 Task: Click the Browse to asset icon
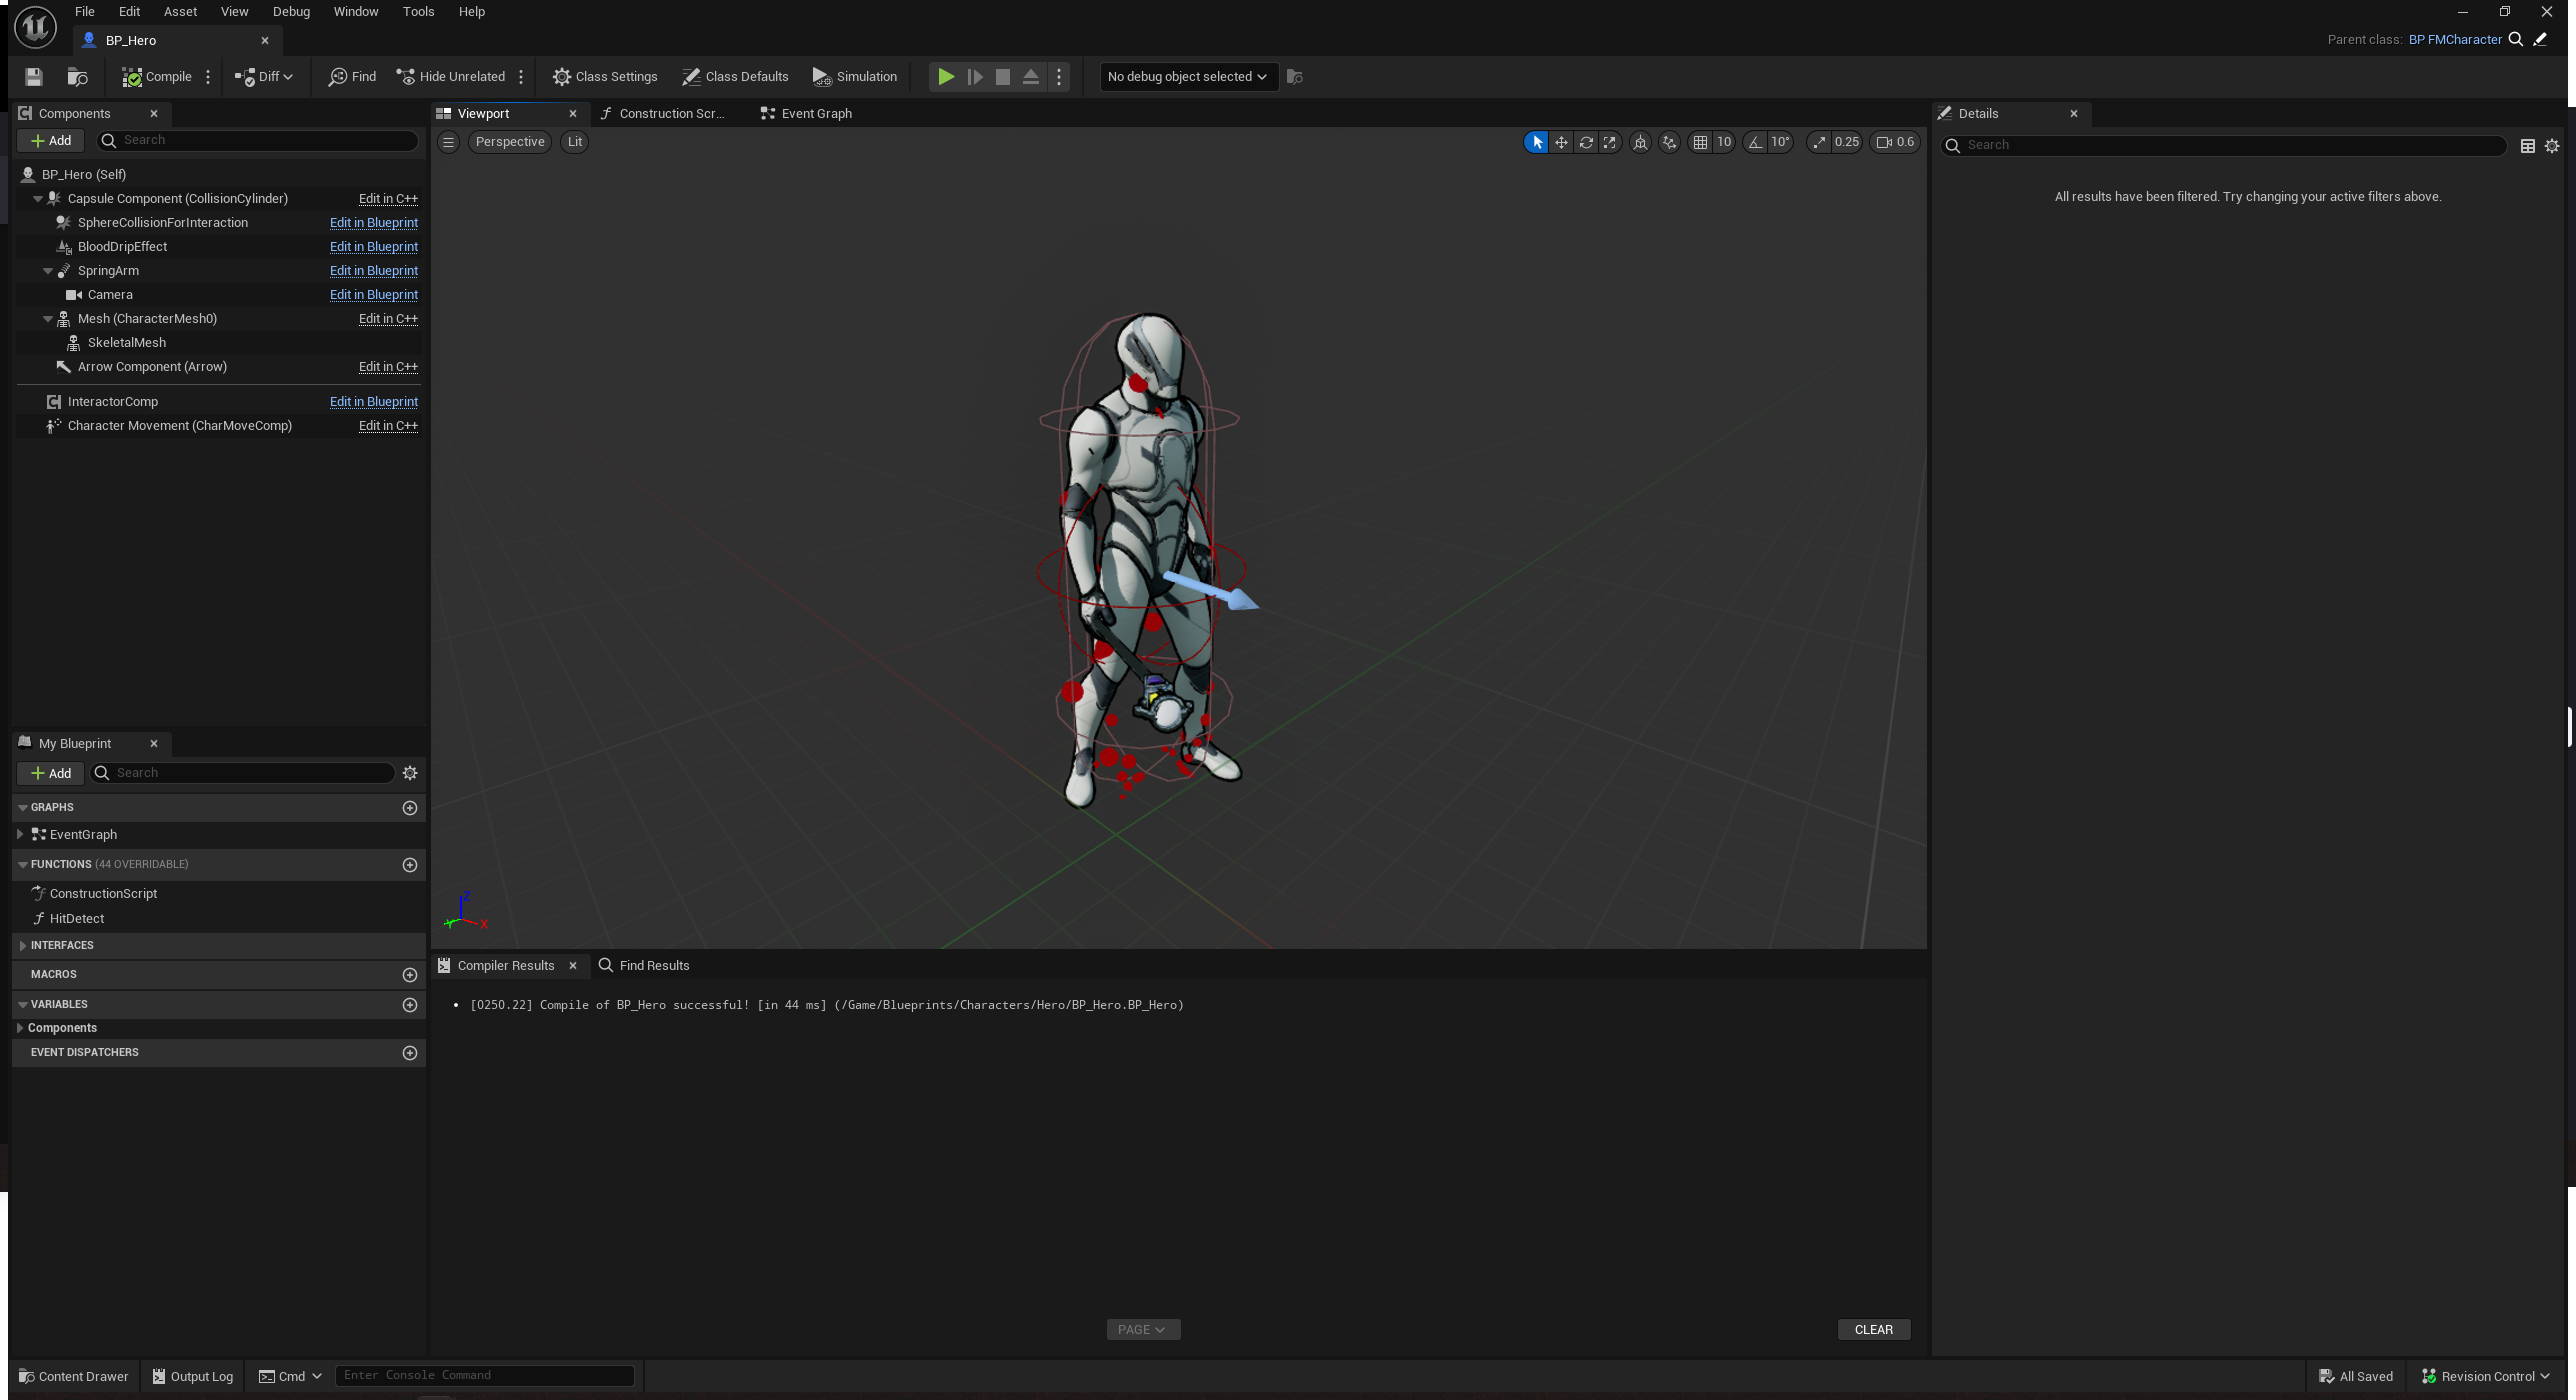point(77,77)
